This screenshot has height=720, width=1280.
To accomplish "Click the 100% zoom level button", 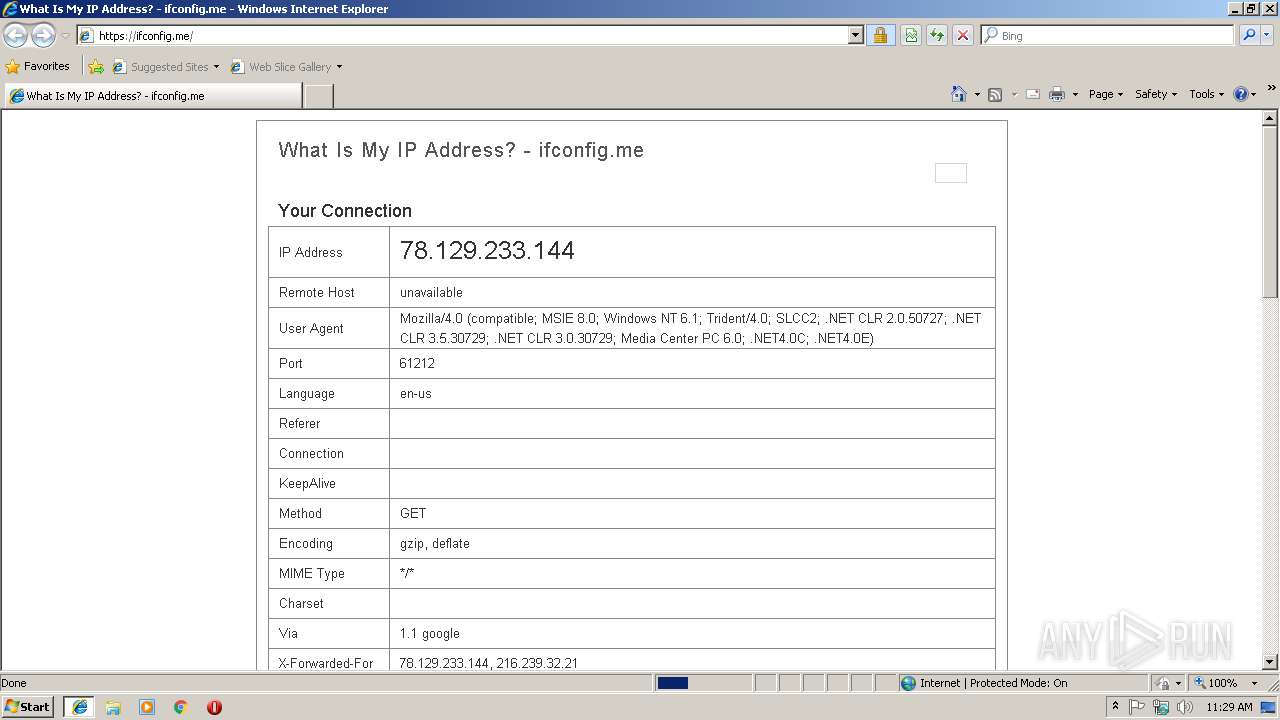I will click(1216, 683).
